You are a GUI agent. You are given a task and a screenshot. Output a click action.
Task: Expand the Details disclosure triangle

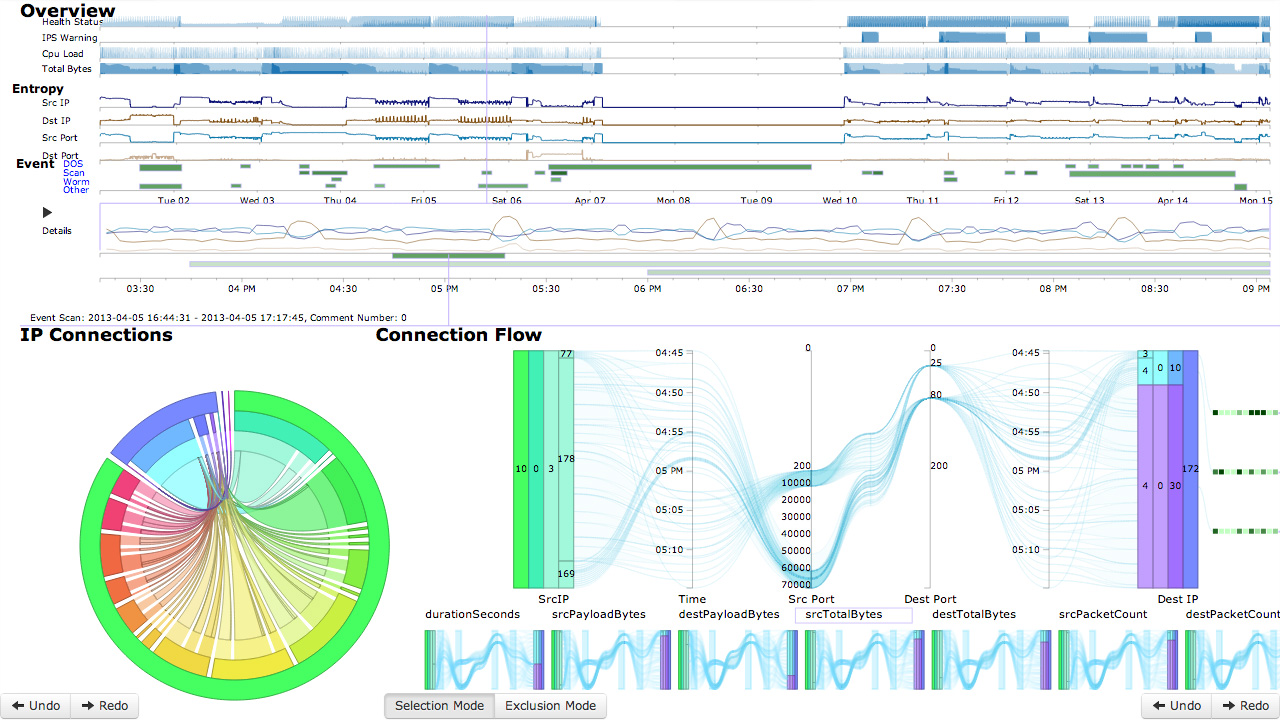pos(47,212)
